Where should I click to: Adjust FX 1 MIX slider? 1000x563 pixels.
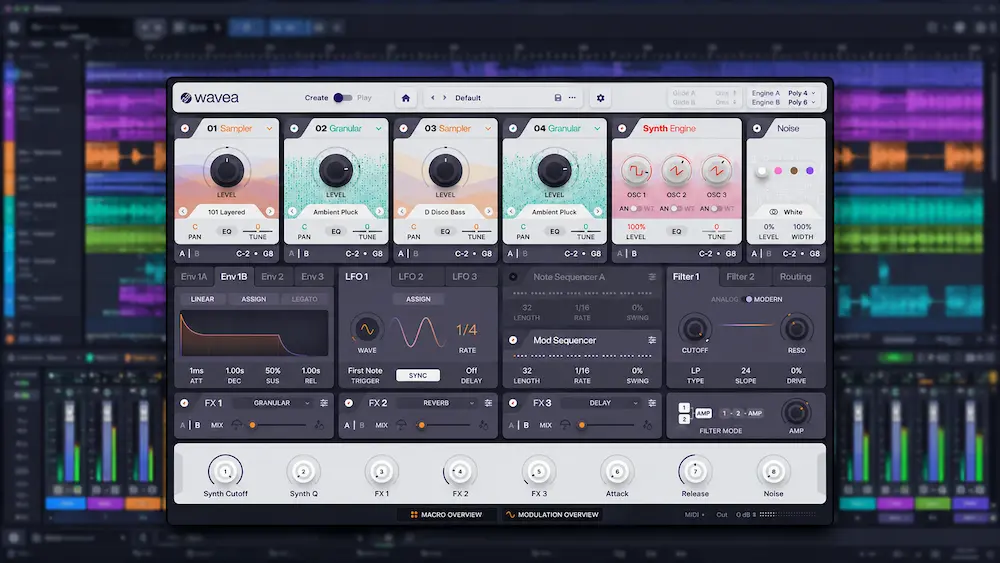[x=278, y=425]
